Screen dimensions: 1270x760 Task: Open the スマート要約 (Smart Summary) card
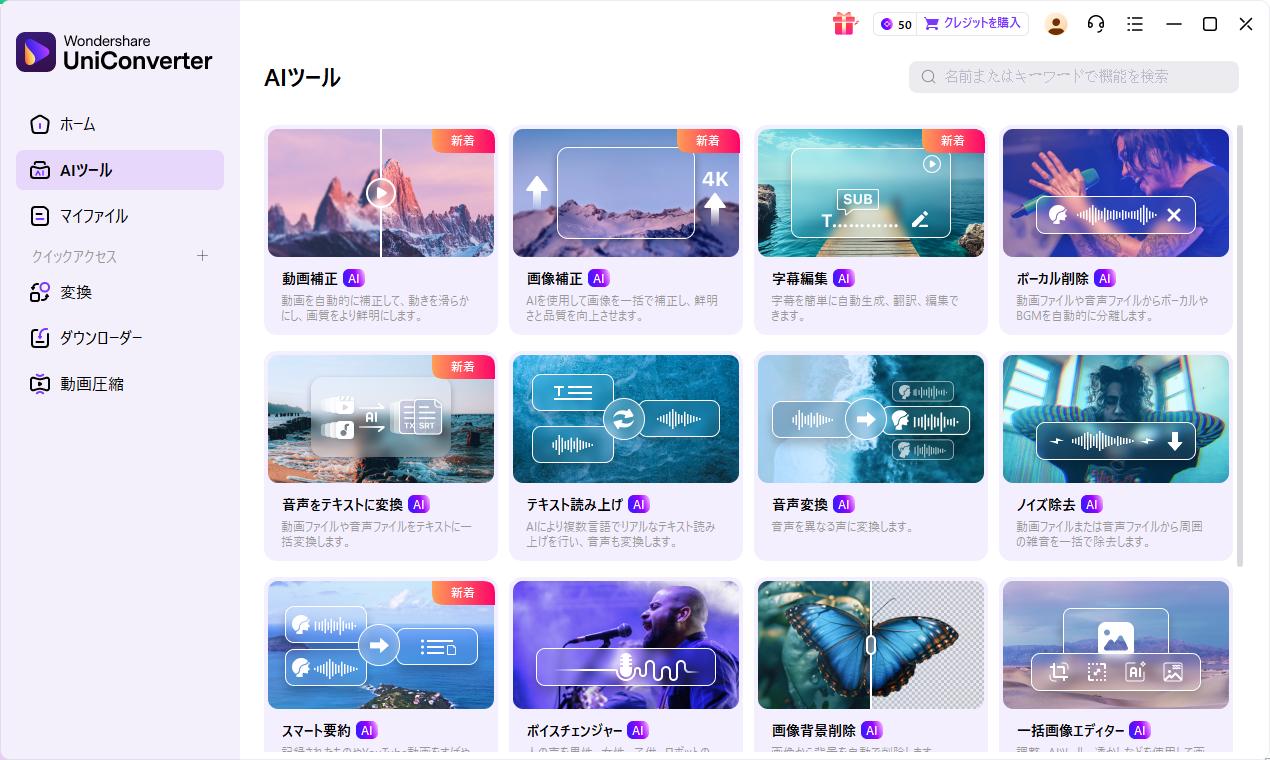pos(380,660)
